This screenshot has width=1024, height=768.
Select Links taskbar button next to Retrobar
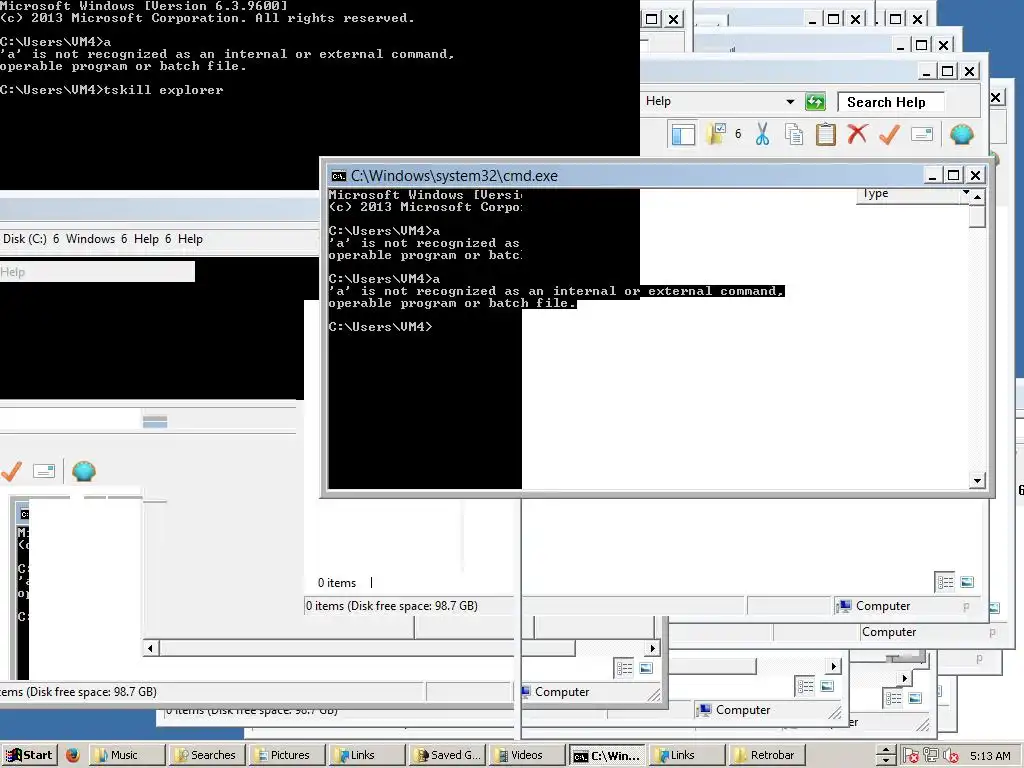click(688, 756)
